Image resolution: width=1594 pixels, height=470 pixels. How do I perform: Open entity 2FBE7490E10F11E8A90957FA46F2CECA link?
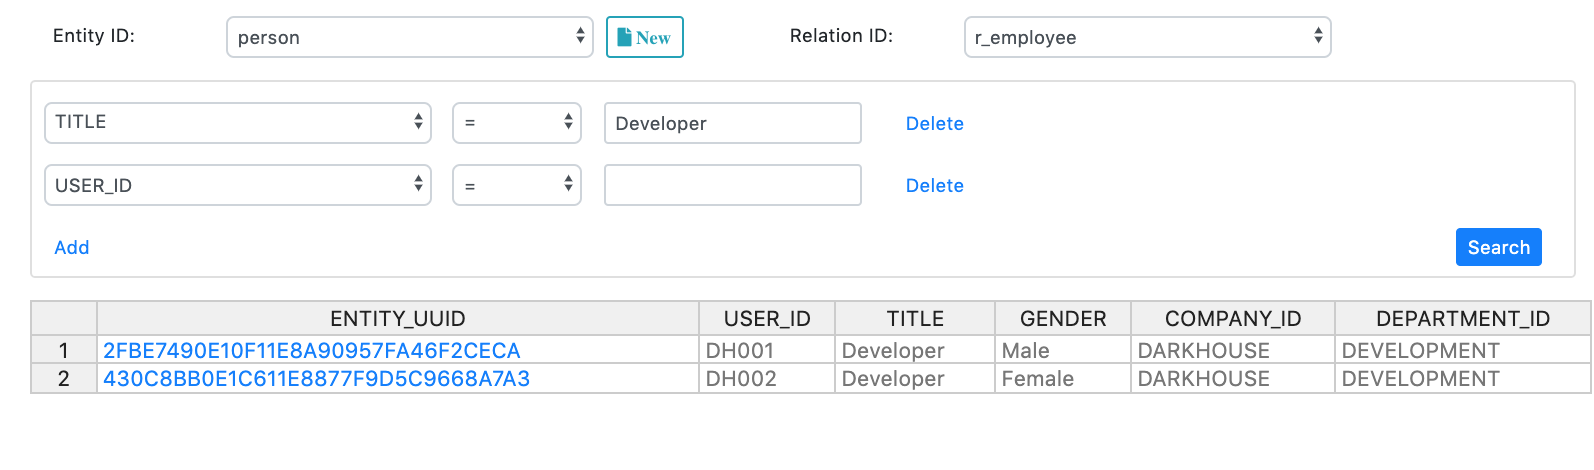311,351
